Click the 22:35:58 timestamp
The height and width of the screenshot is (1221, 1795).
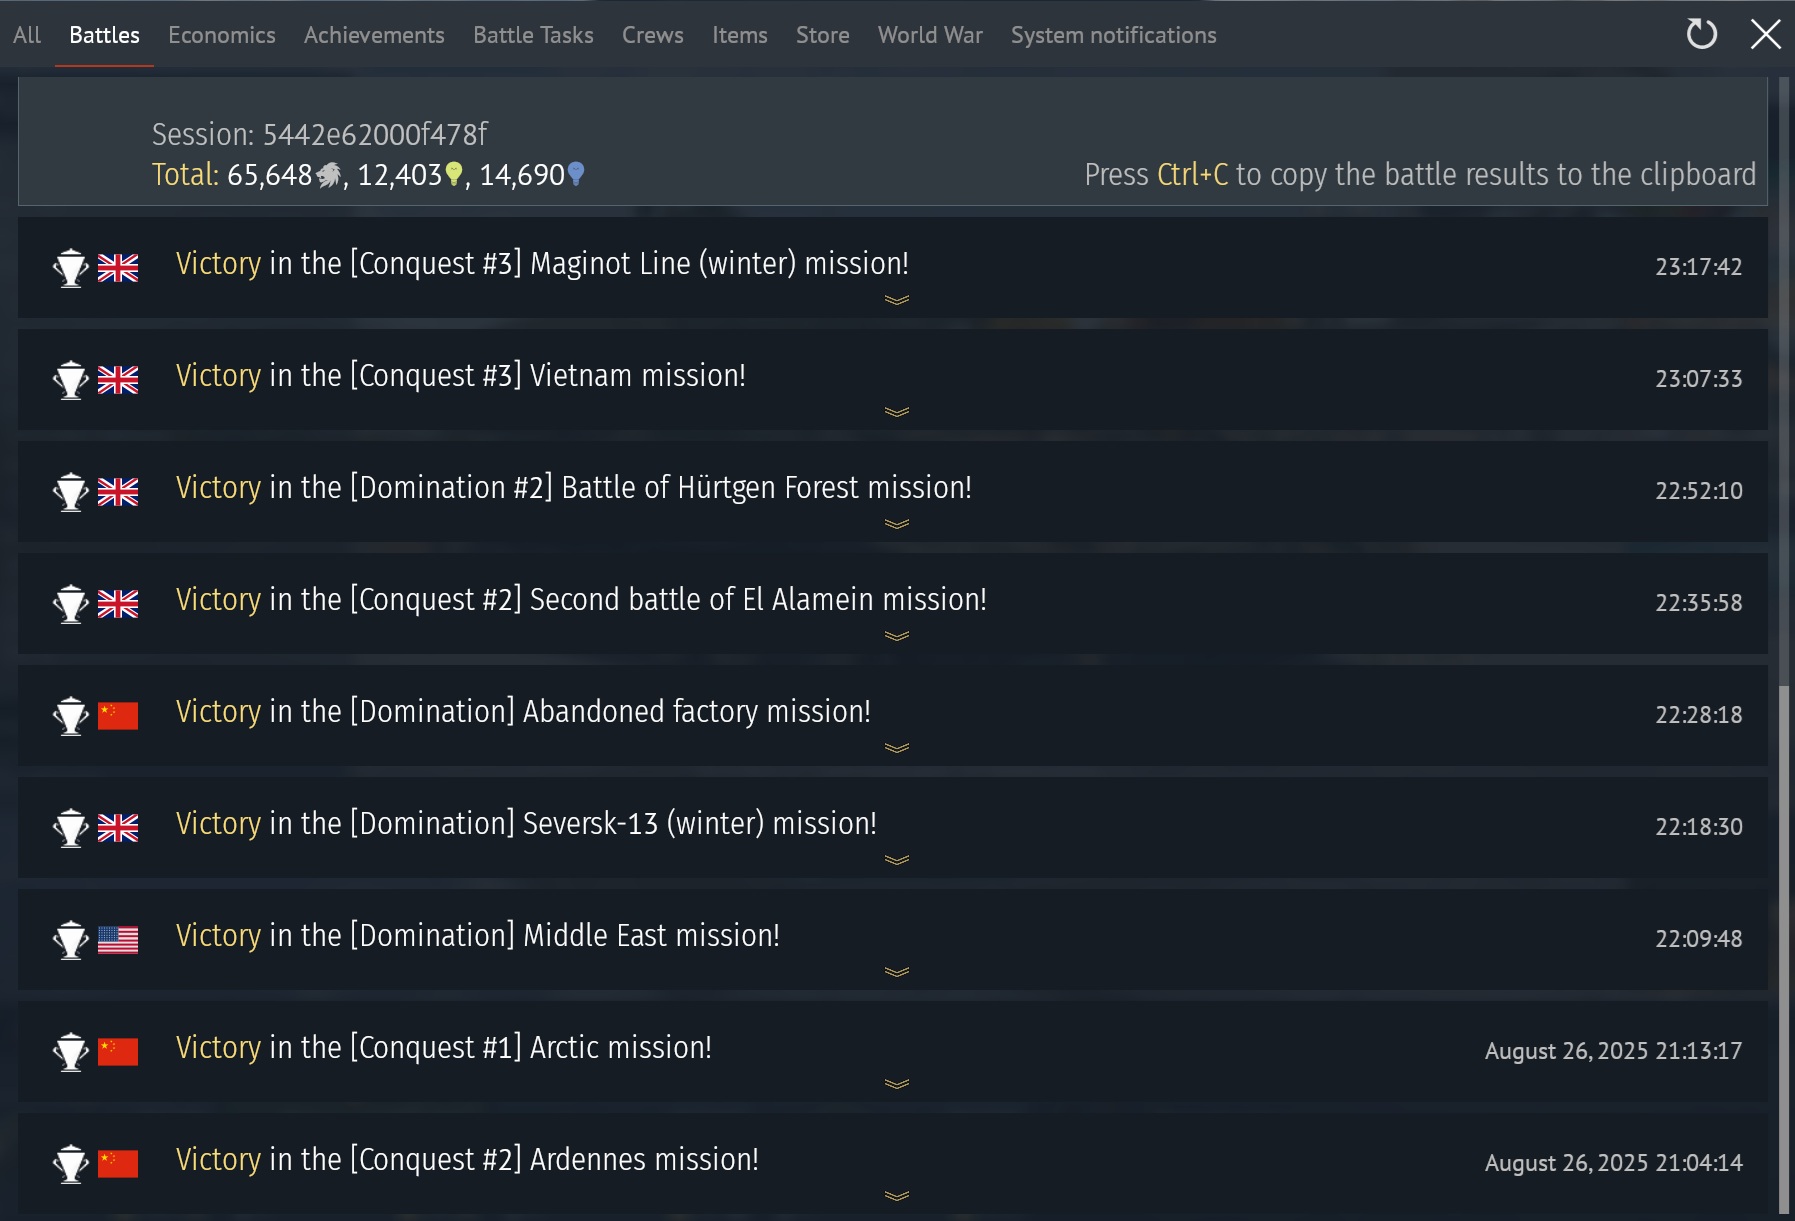click(1699, 603)
